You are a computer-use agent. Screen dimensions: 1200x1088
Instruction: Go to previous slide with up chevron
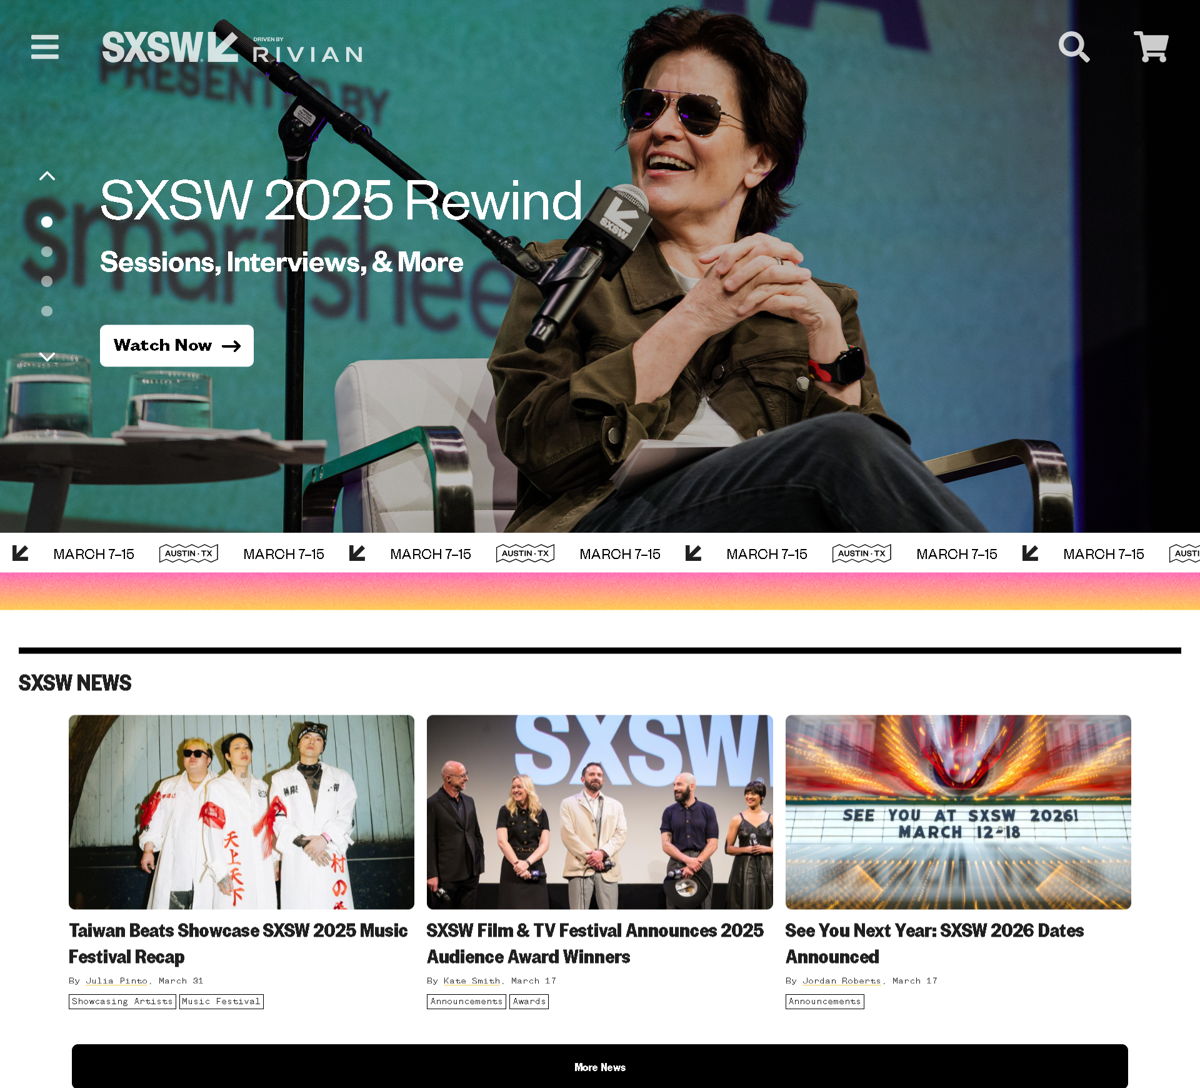(47, 176)
